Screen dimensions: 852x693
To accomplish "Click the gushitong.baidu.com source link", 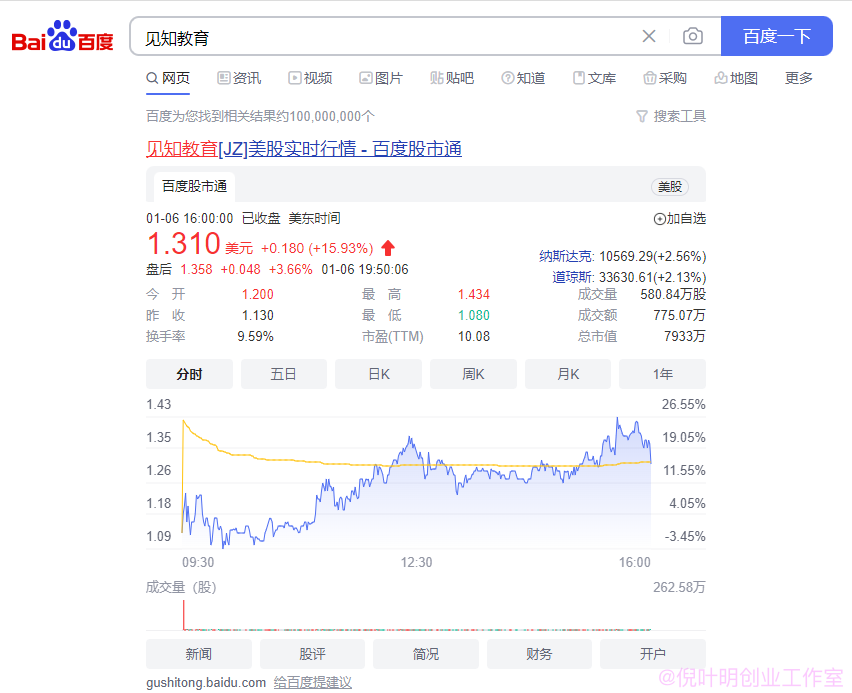I will [206, 683].
